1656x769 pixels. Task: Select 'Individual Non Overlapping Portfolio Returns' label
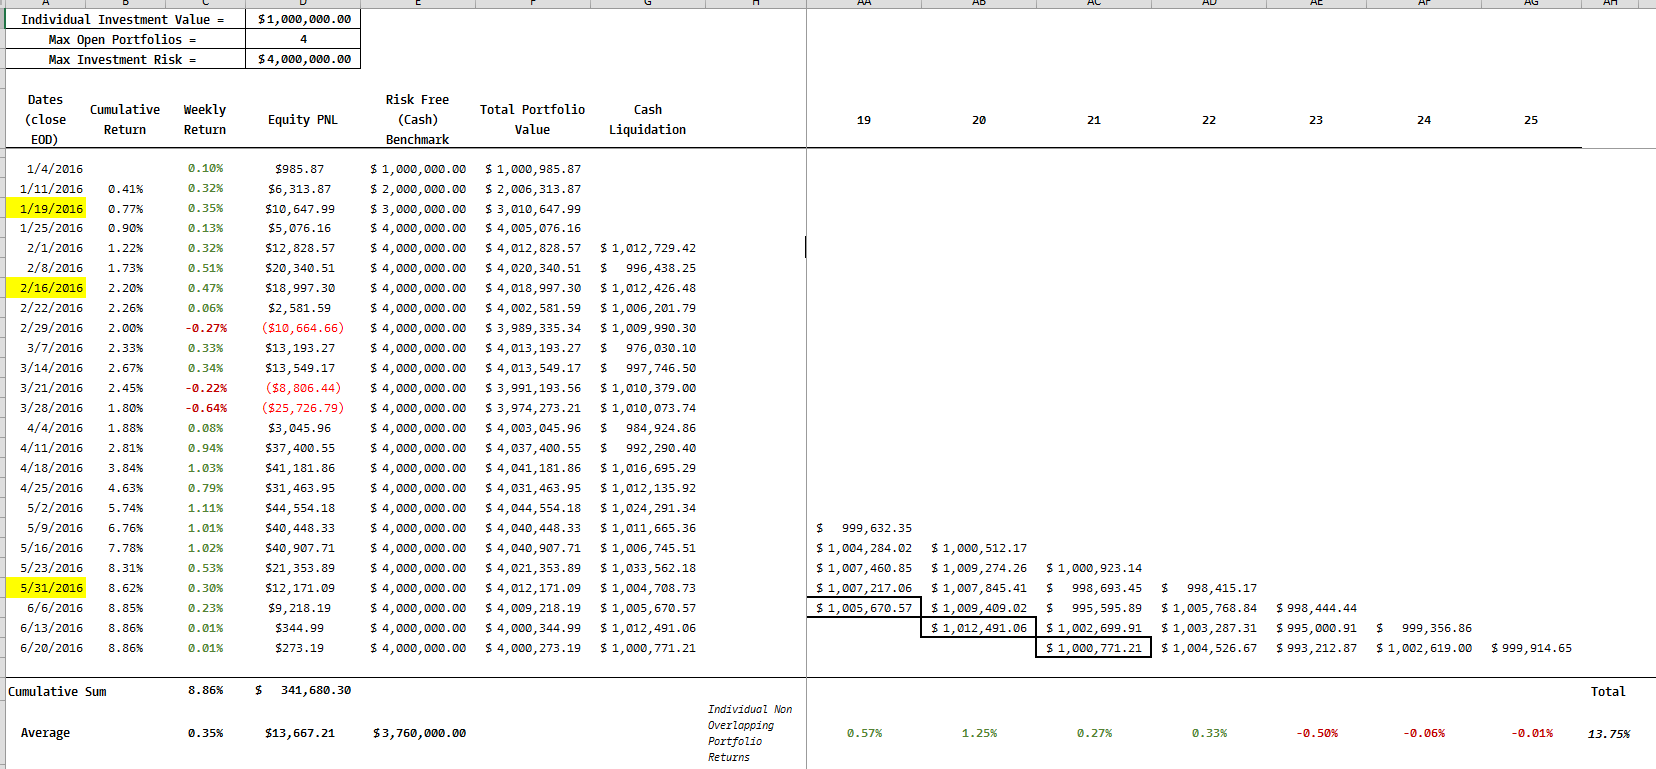pyautogui.click(x=750, y=733)
